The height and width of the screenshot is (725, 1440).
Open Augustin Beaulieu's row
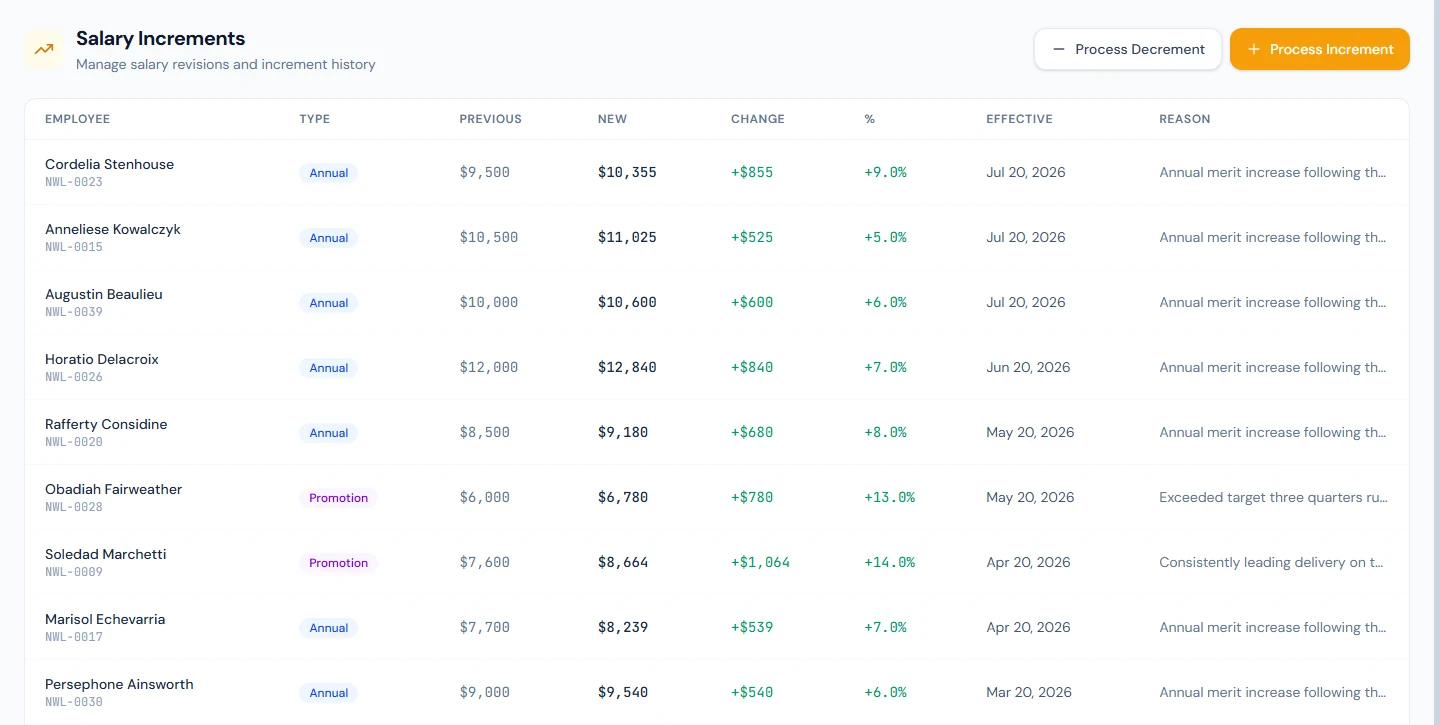[x=717, y=302]
